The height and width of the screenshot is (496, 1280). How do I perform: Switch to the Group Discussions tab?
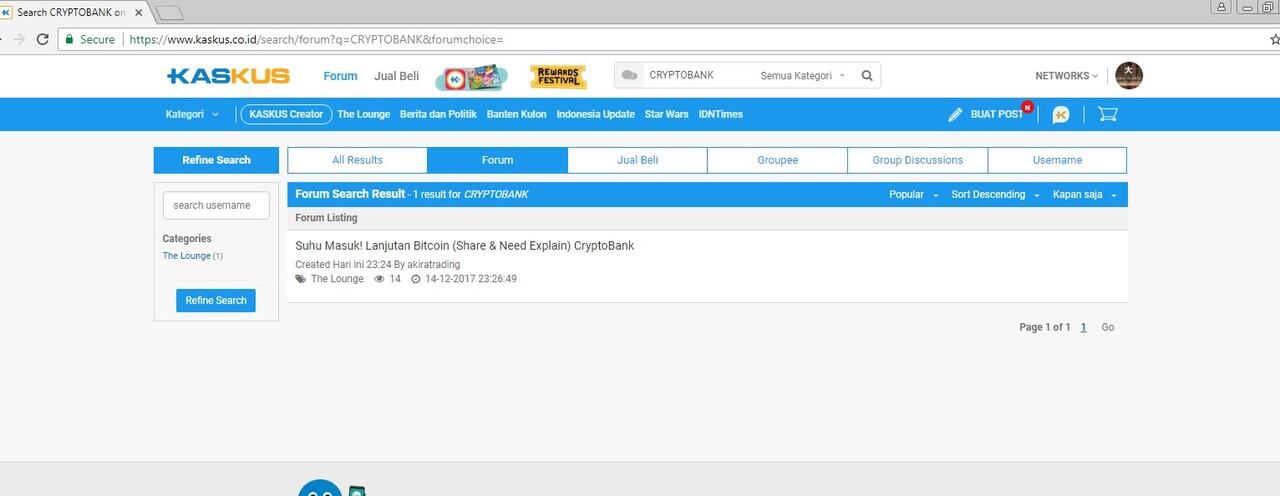[917, 160]
